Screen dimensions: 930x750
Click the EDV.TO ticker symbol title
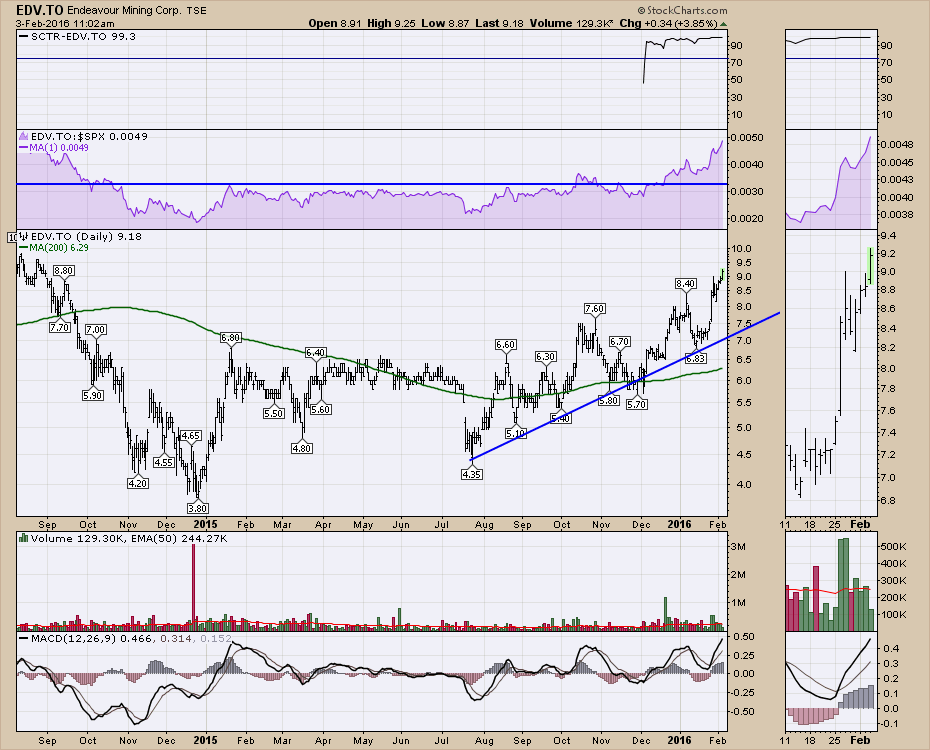40,10
